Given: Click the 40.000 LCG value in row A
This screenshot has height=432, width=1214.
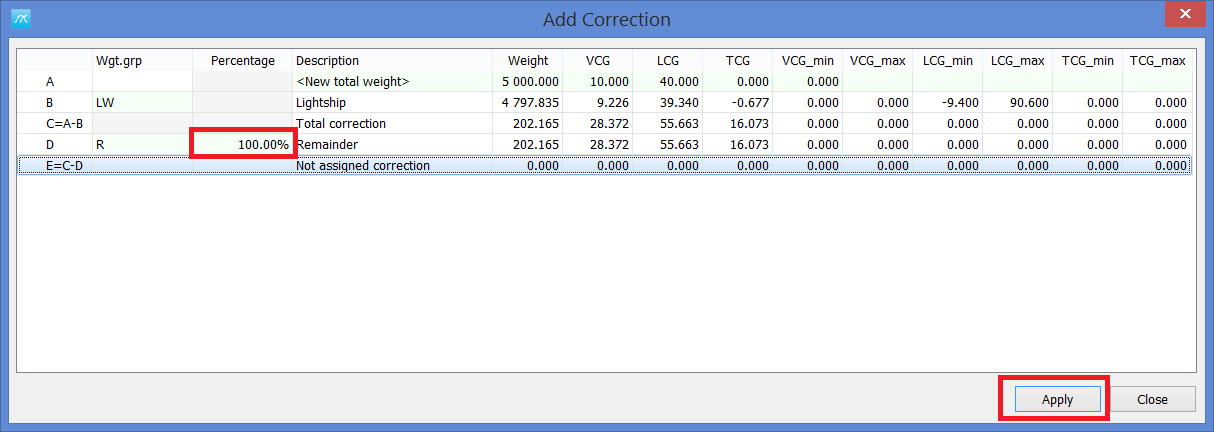Looking at the screenshot, I should pos(667,81).
